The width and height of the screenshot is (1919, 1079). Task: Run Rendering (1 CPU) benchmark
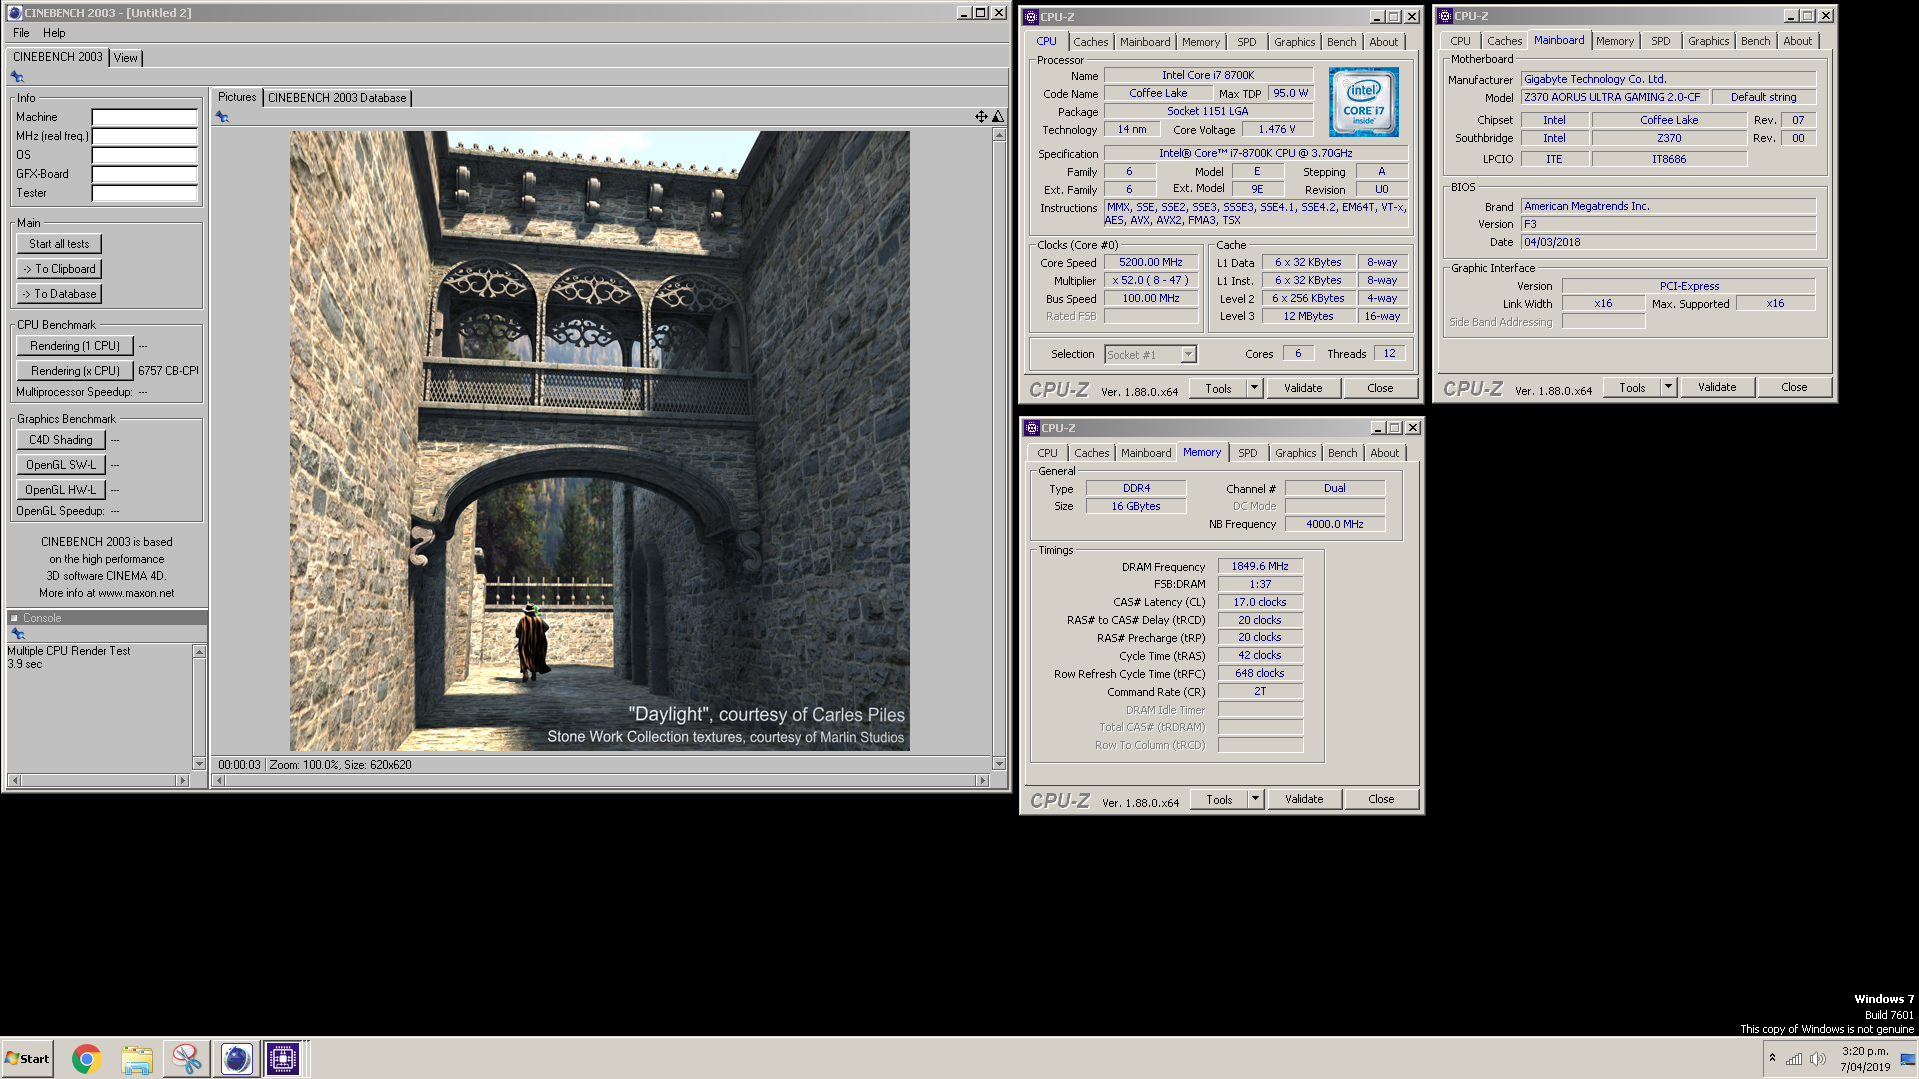[75, 346]
